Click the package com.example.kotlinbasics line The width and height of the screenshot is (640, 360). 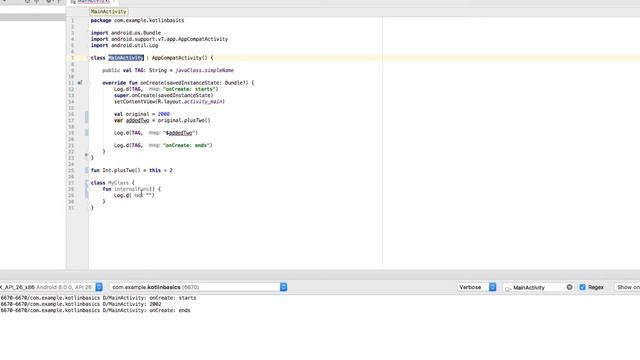[137, 20]
